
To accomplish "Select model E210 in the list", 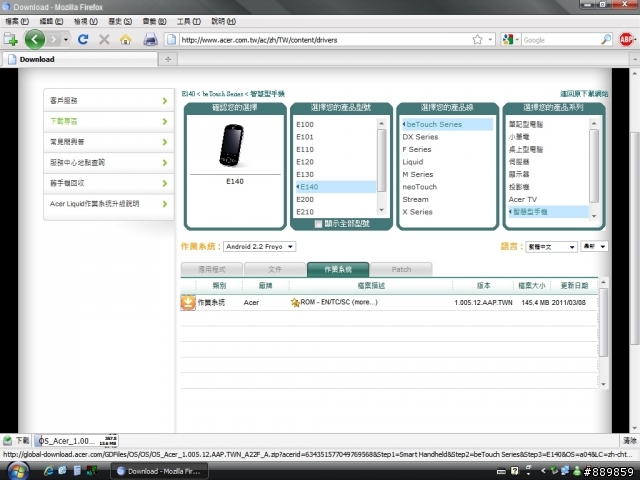I will coord(305,212).
